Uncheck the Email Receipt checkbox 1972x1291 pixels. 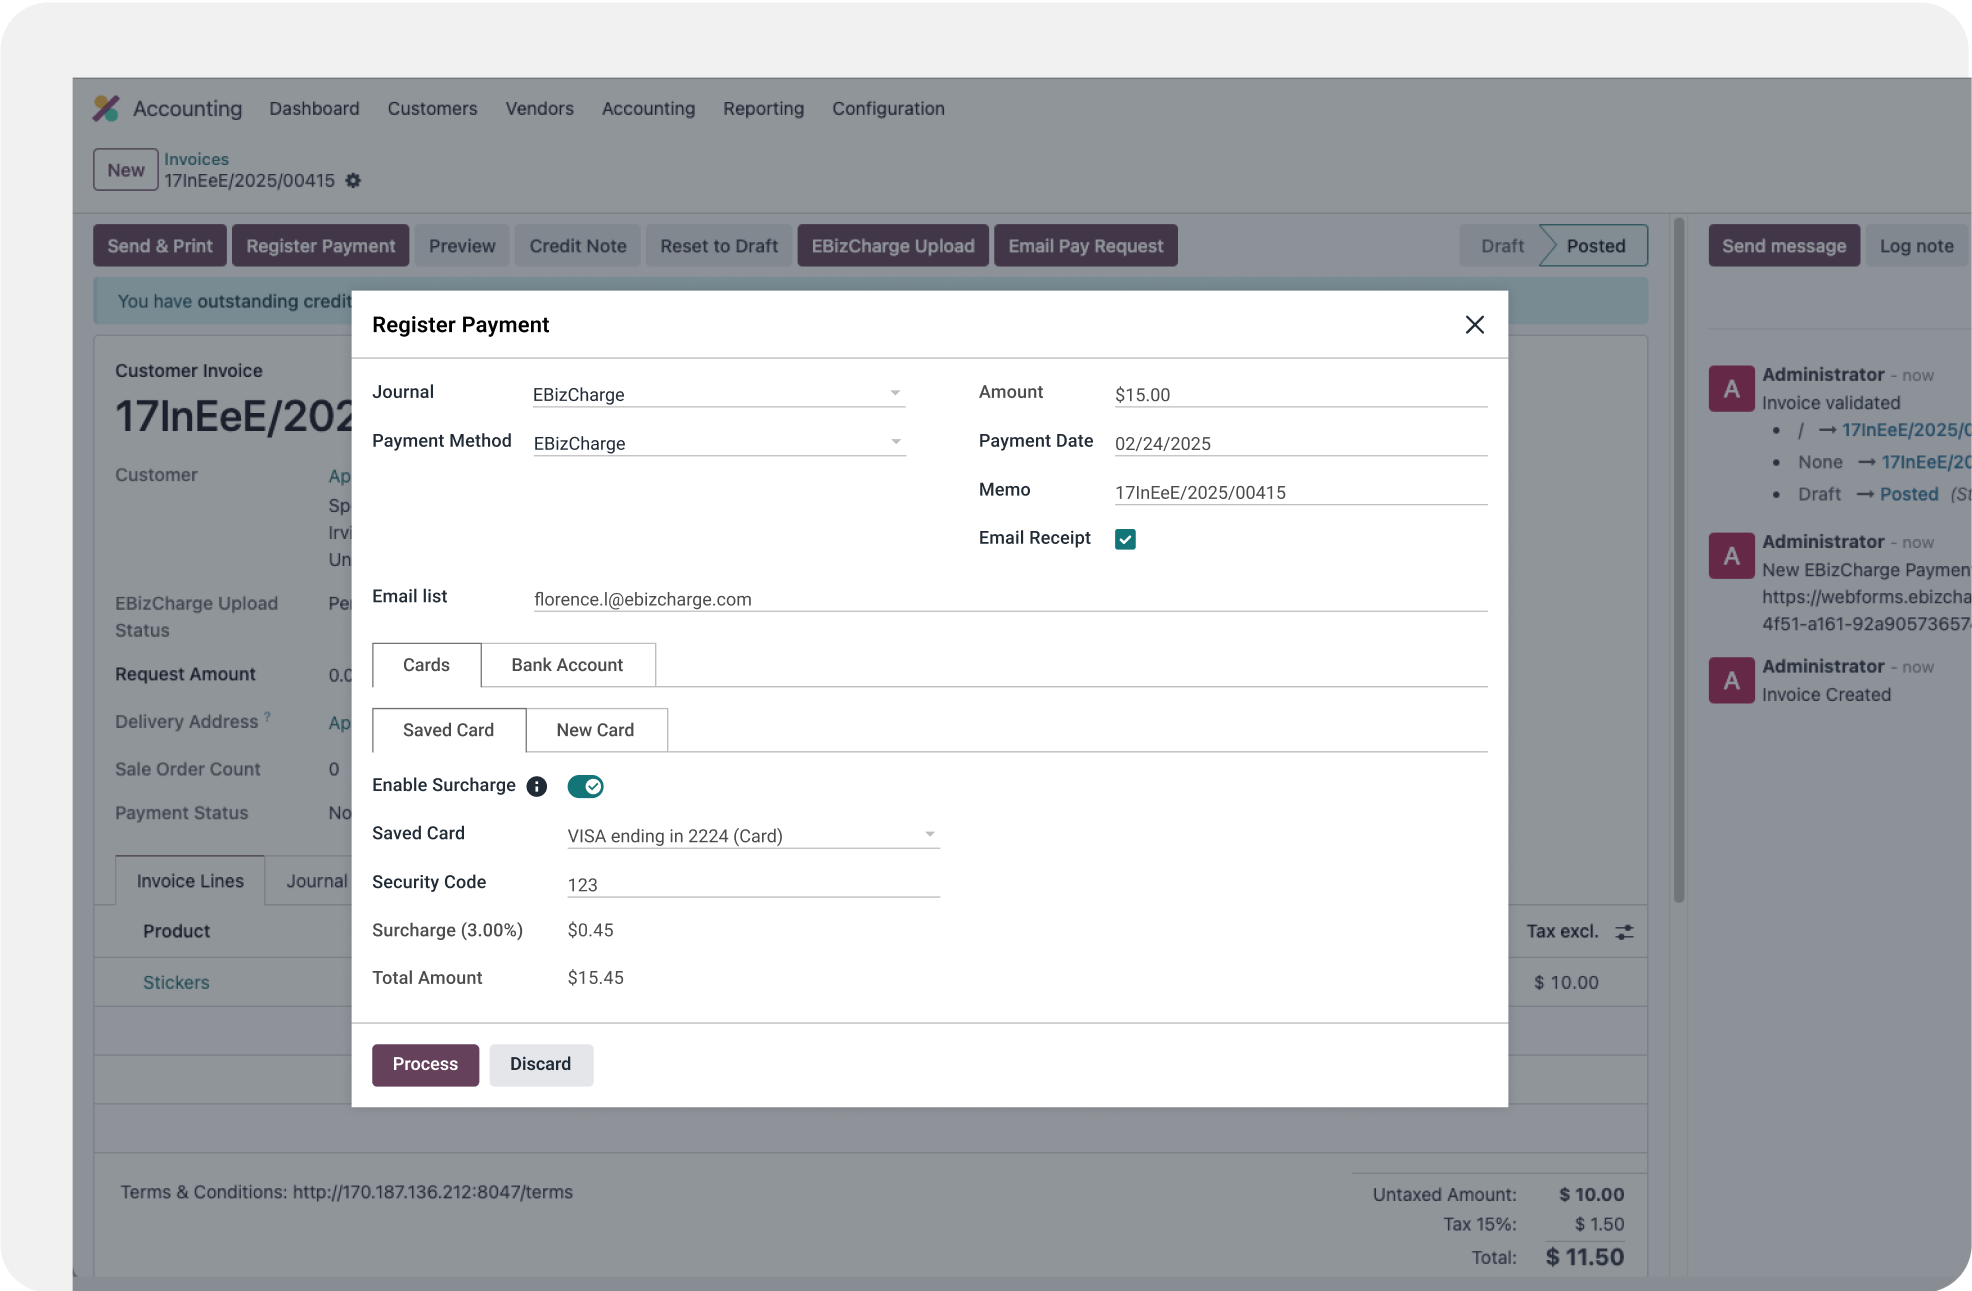[x=1125, y=539]
